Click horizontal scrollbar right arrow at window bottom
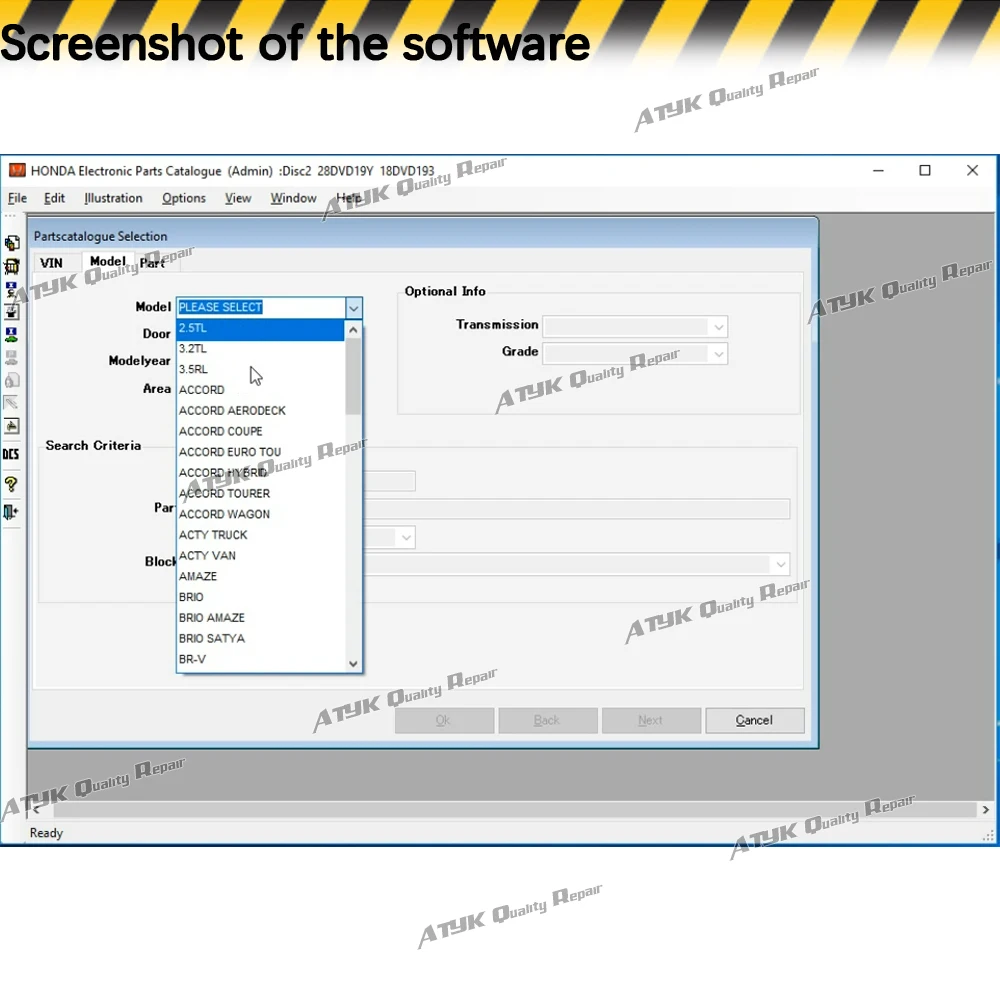 click(x=985, y=810)
